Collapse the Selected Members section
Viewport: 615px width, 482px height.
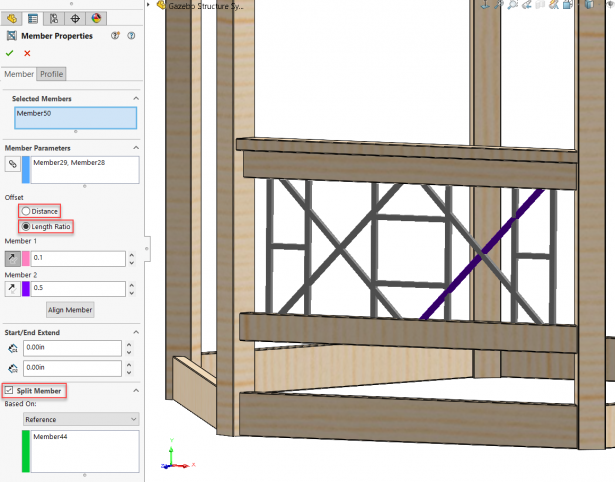tap(135, 99)
